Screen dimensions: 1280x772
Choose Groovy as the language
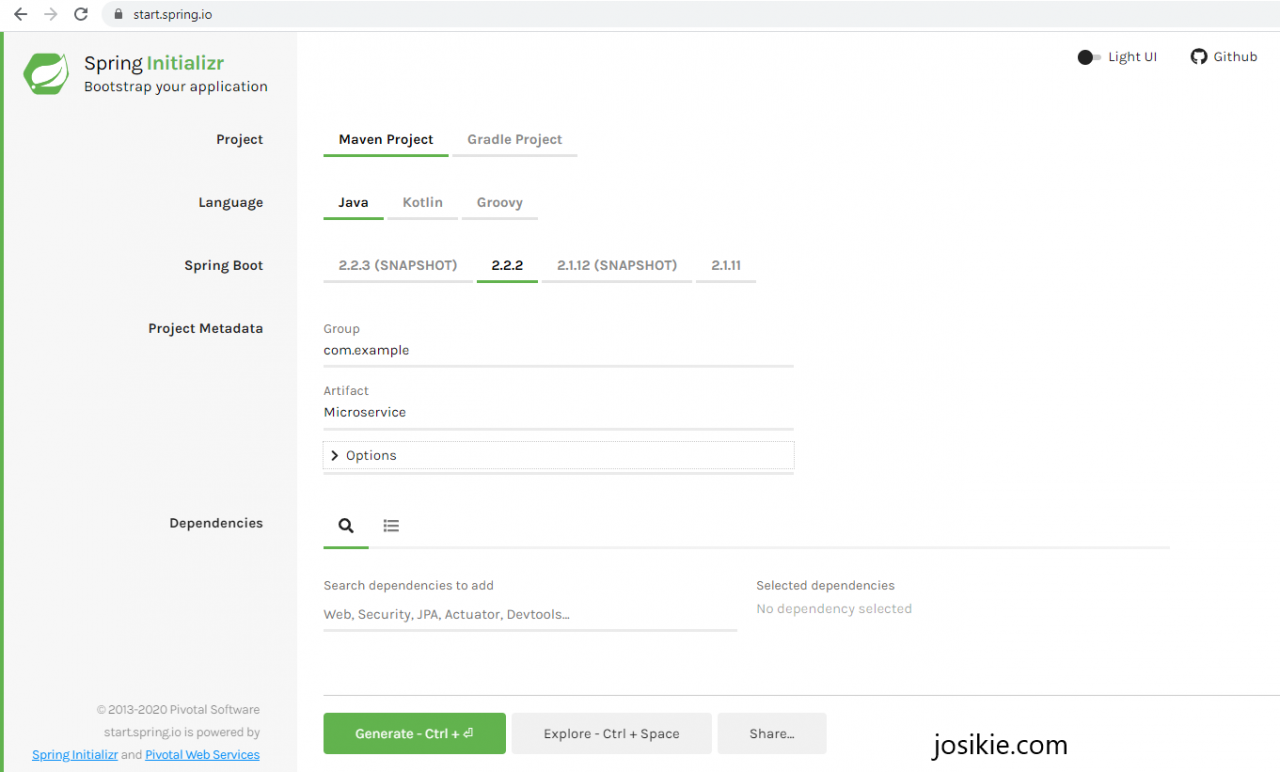click(x=499, y=202)
